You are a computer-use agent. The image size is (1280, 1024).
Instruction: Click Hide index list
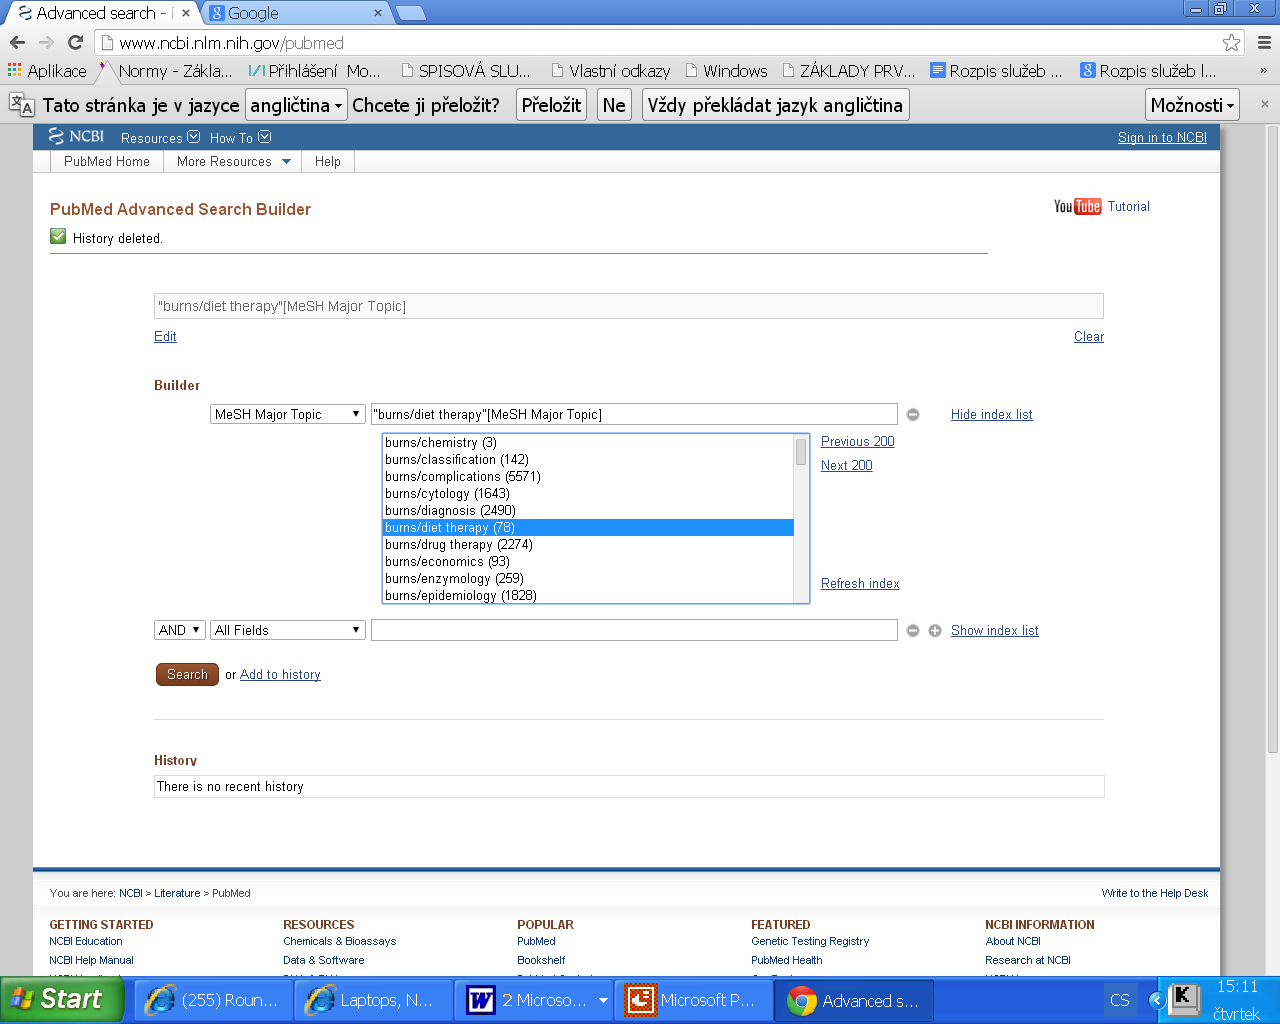point(992,415)
